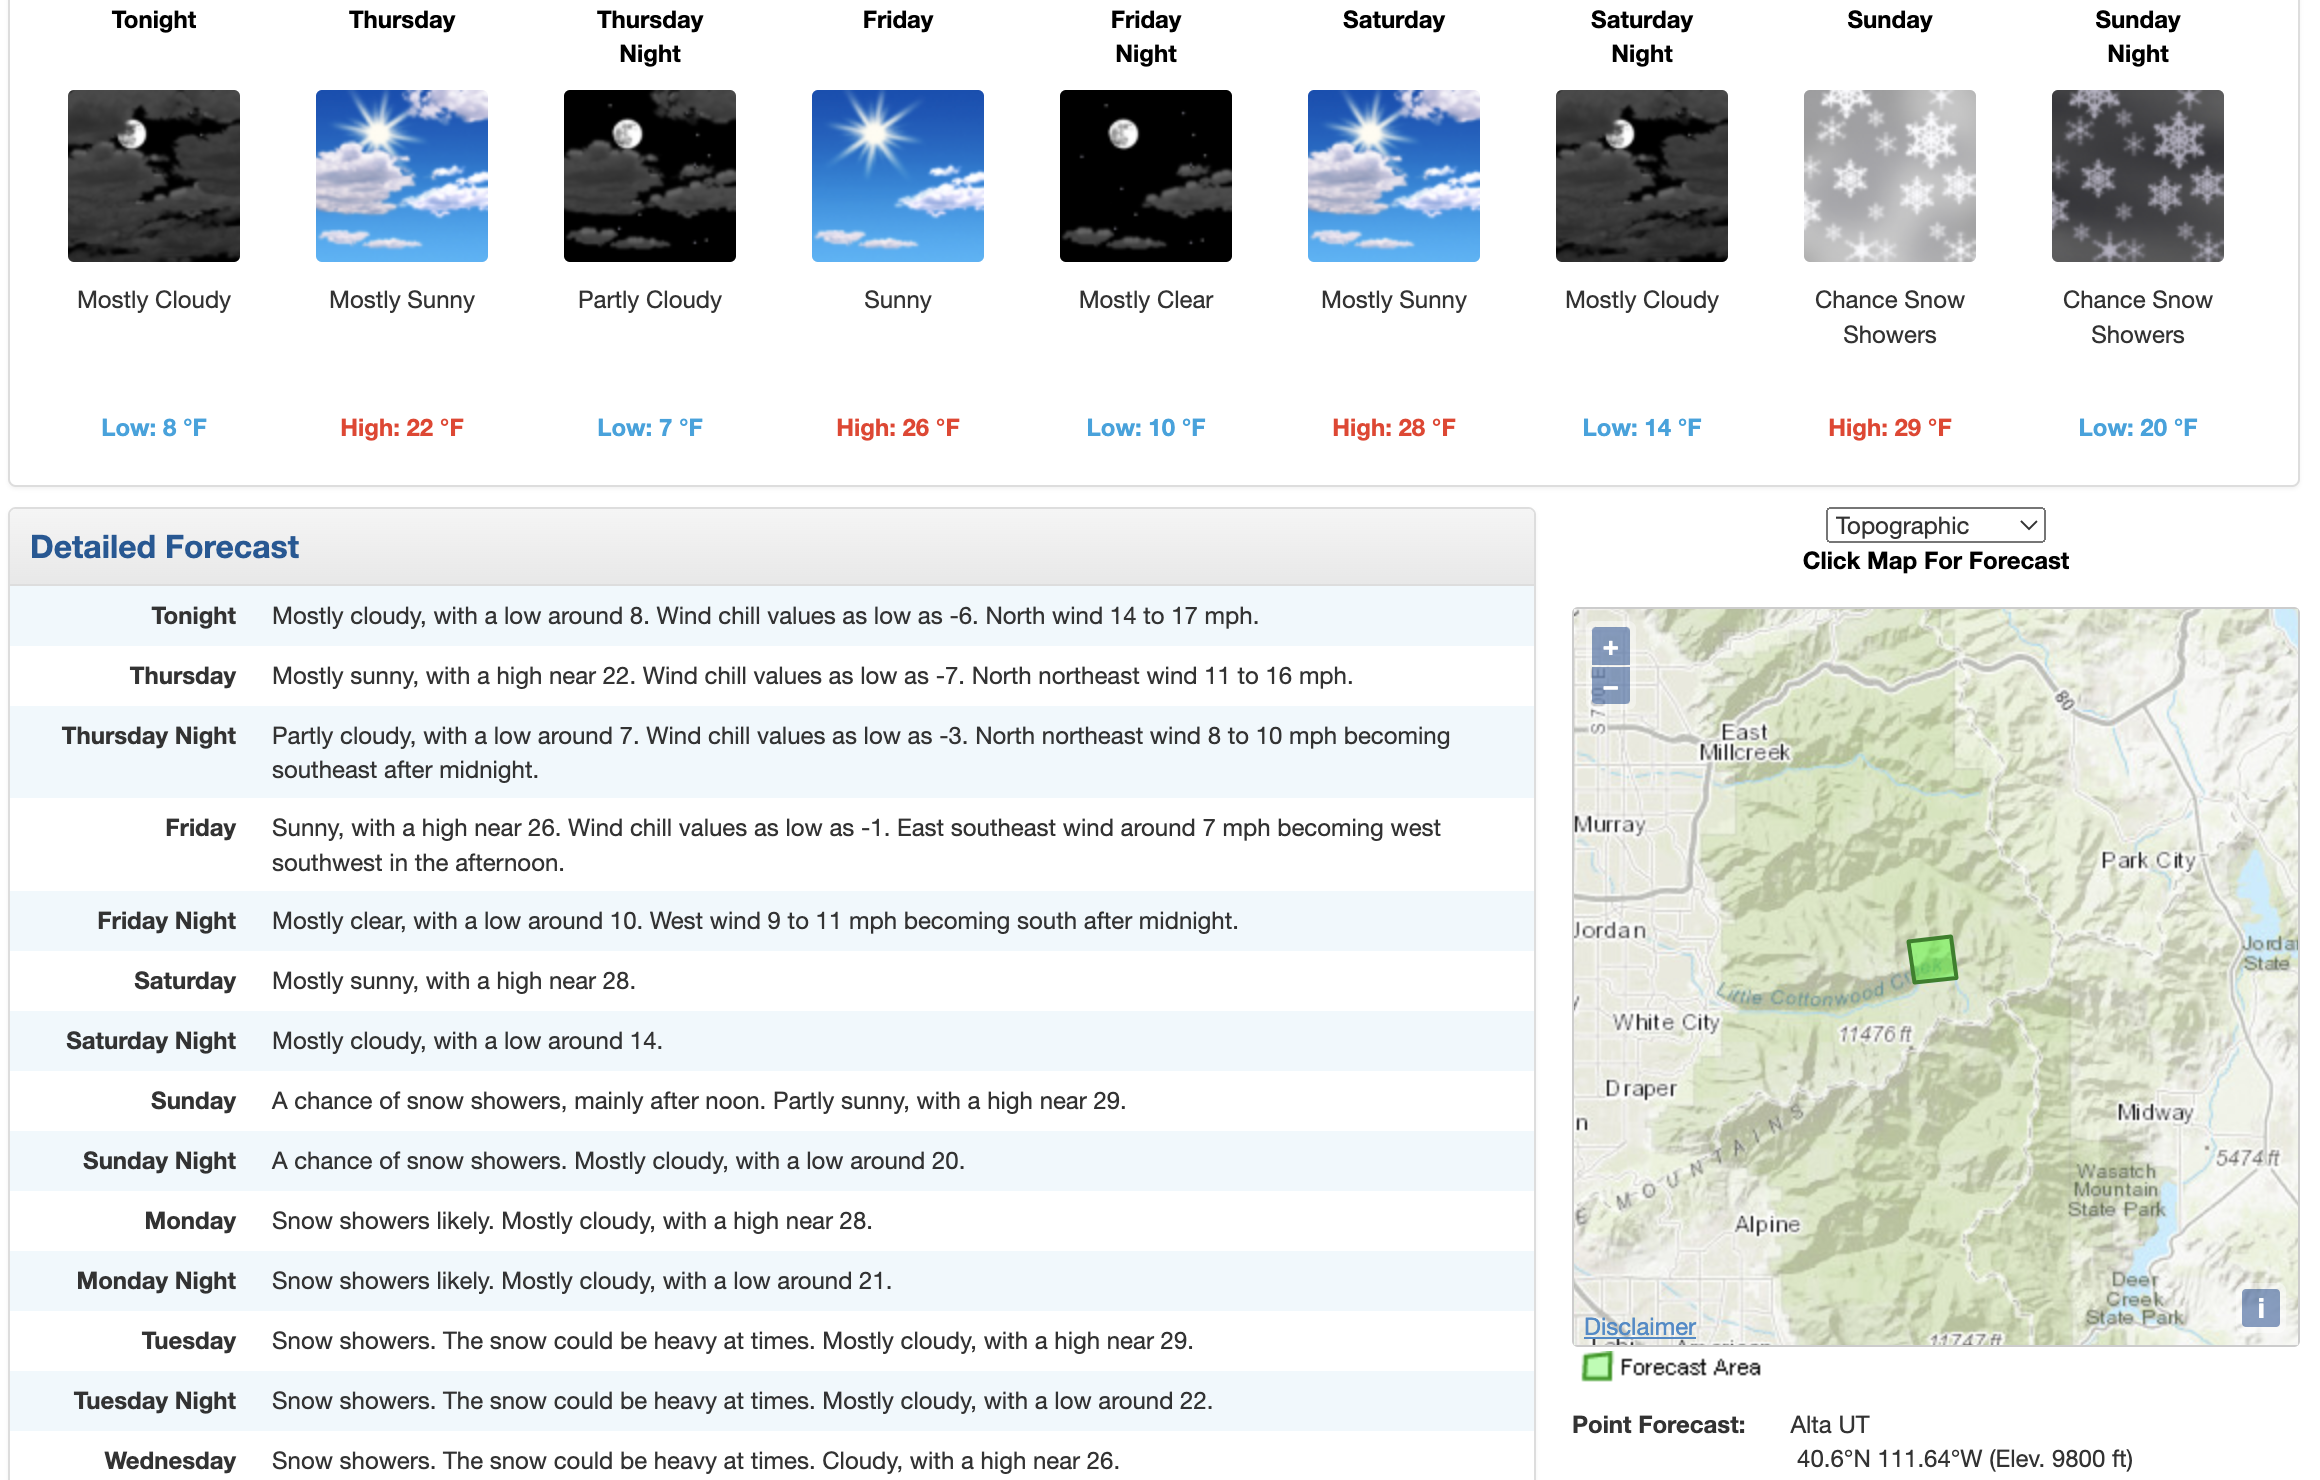This screenshot has width=2320, height=1480.
Task: Click the Tonight mostly cloudy forecast icon
Action: [x=154, y=176]
